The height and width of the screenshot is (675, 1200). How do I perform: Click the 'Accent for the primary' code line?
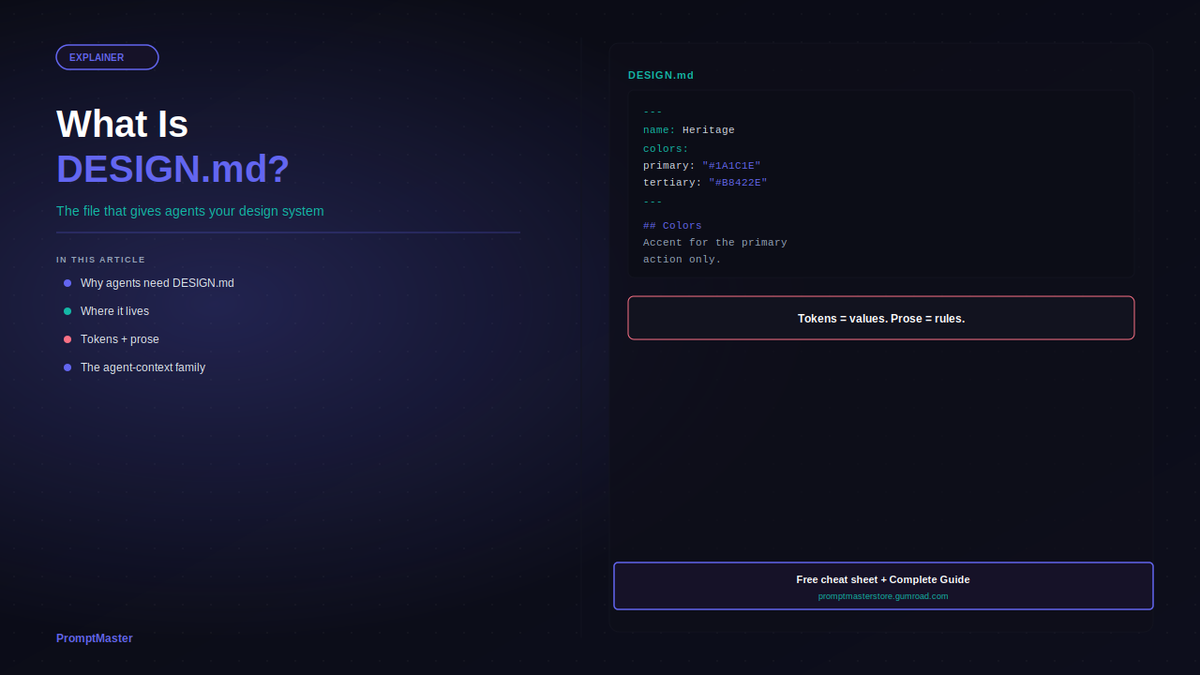(x=715, y=242)
